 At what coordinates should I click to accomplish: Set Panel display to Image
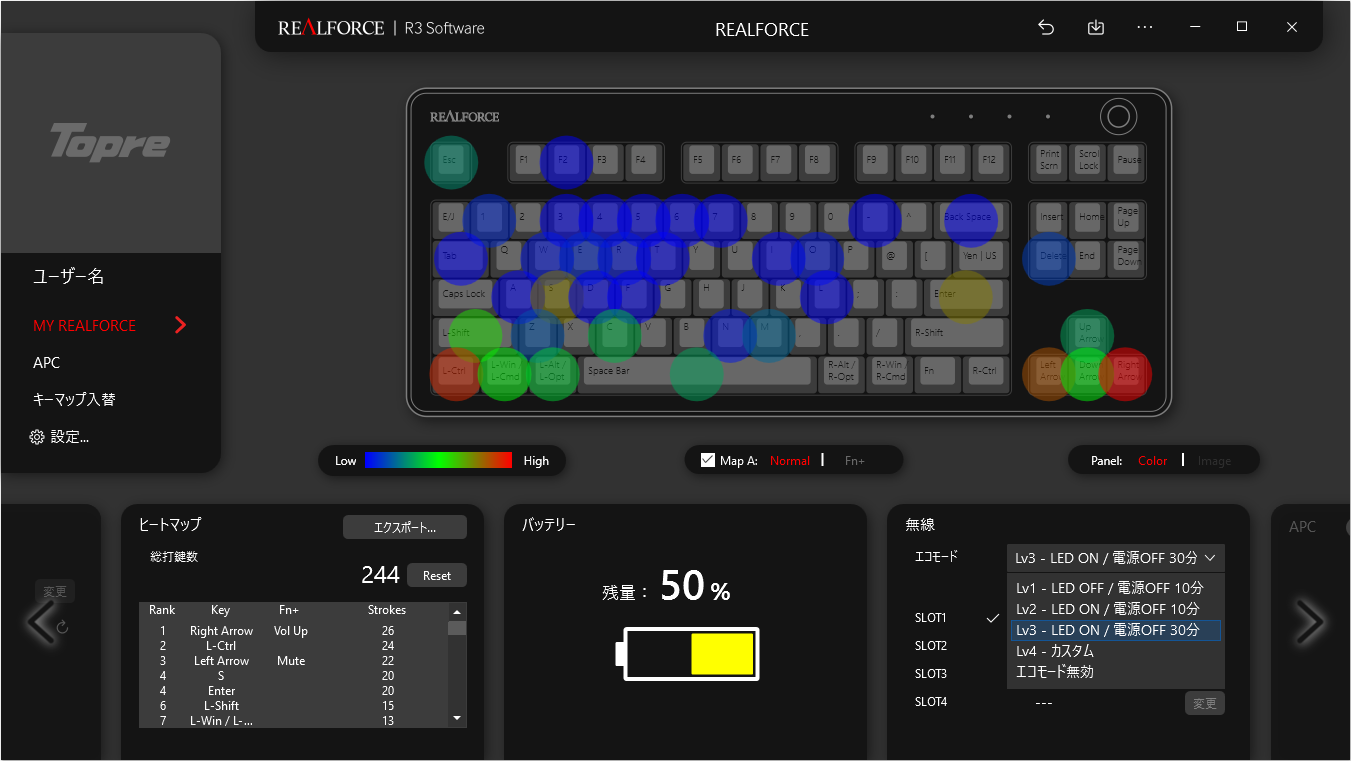[x=1214, y=461]
